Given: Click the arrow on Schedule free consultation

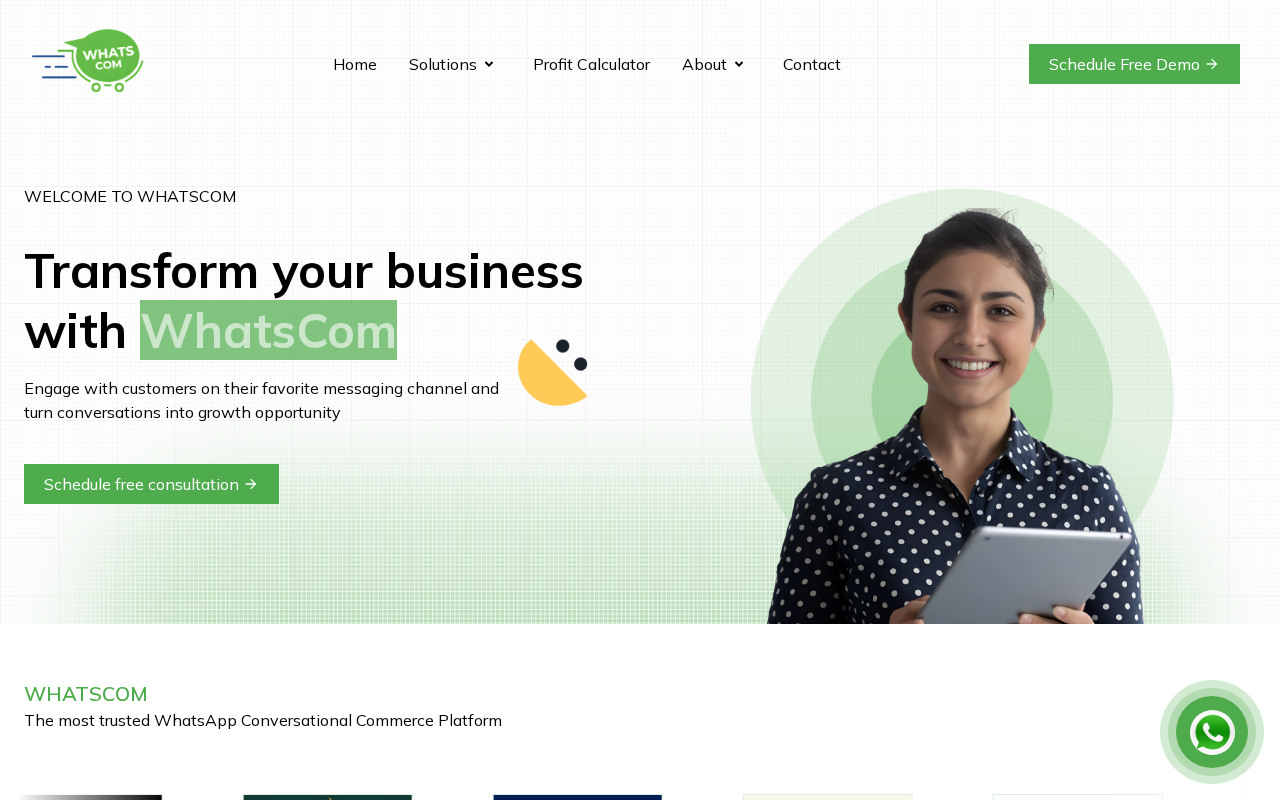Looking at the screenshot, I should click(x=251, y=484).
